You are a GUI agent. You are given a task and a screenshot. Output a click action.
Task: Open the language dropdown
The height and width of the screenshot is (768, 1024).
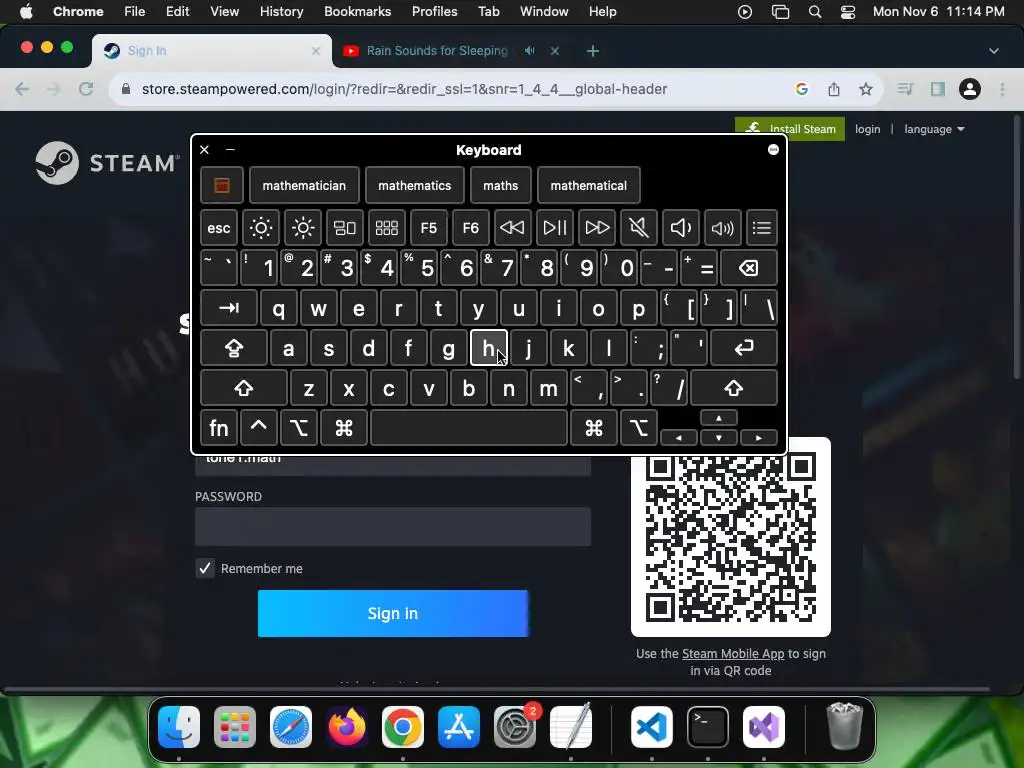934,129
